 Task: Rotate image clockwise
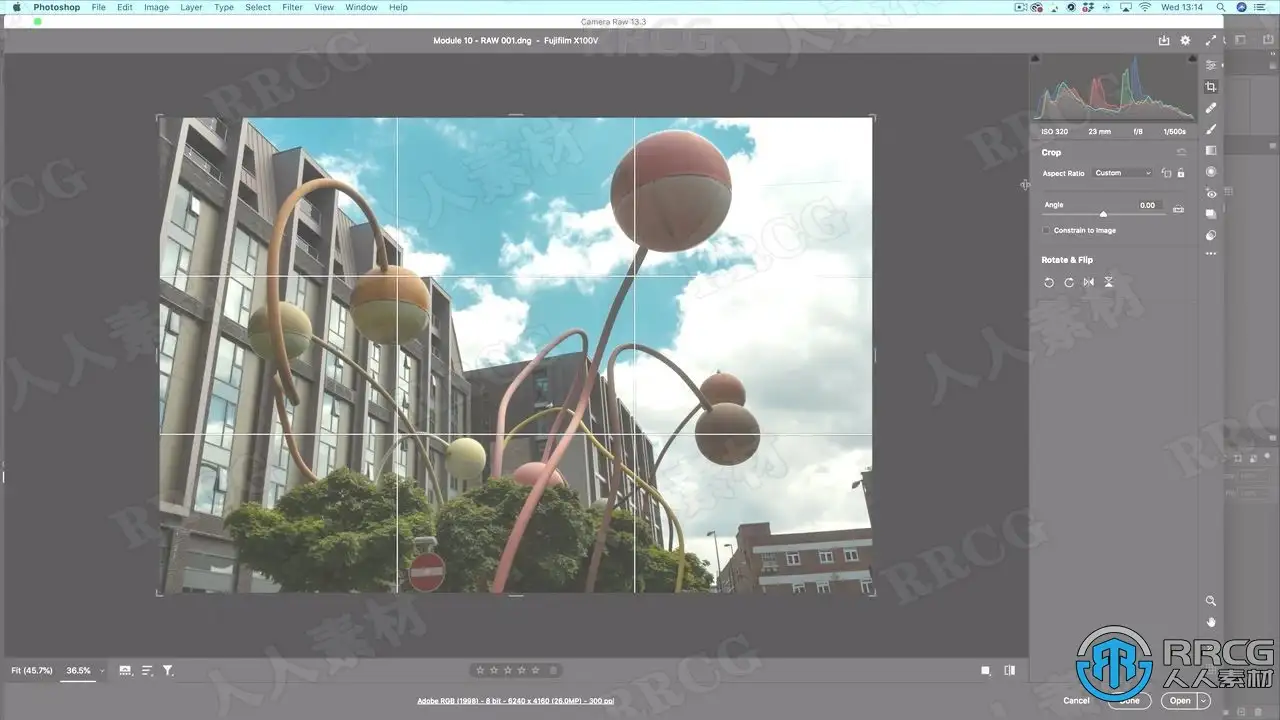click(x=1069, y=283)
